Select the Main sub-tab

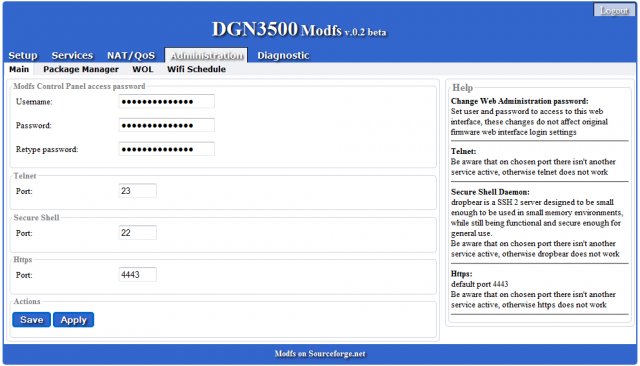[x=19, y=69]
